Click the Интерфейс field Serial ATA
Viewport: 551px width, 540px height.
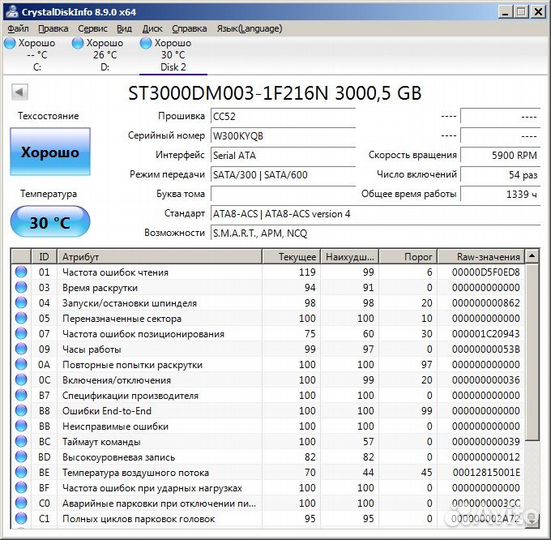[283, 155]
